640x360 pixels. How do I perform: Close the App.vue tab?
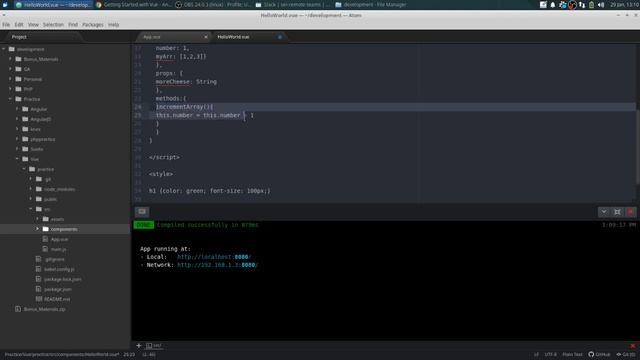206,37
